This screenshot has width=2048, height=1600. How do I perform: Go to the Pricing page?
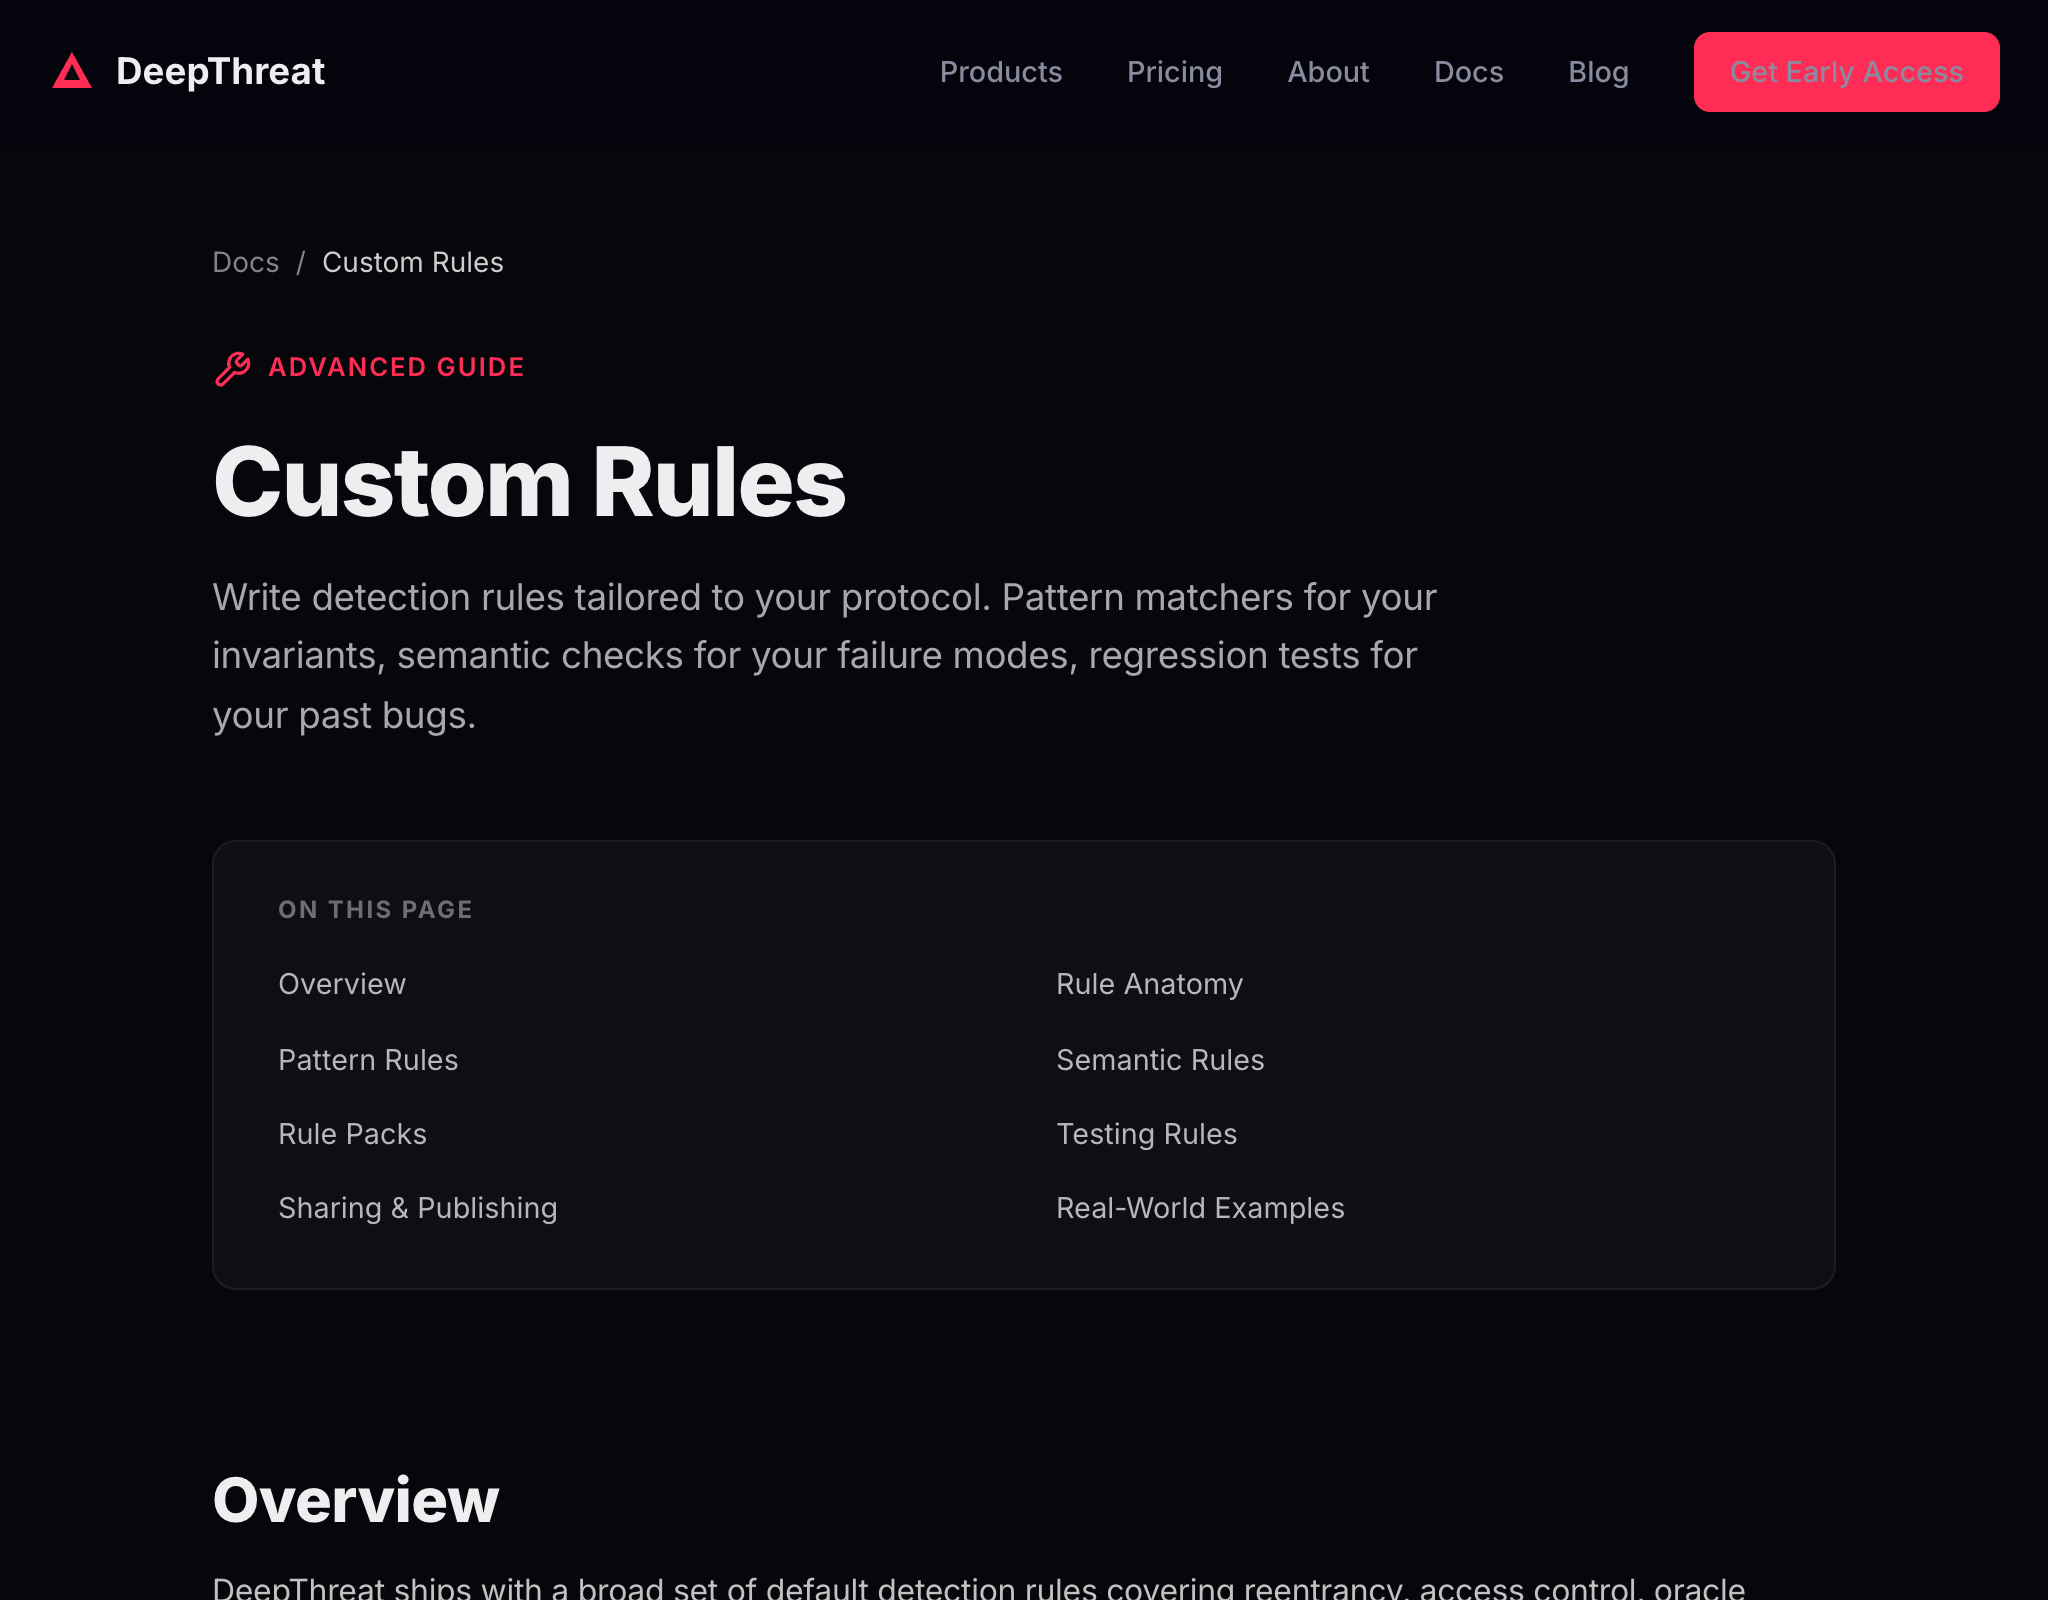1174,72
